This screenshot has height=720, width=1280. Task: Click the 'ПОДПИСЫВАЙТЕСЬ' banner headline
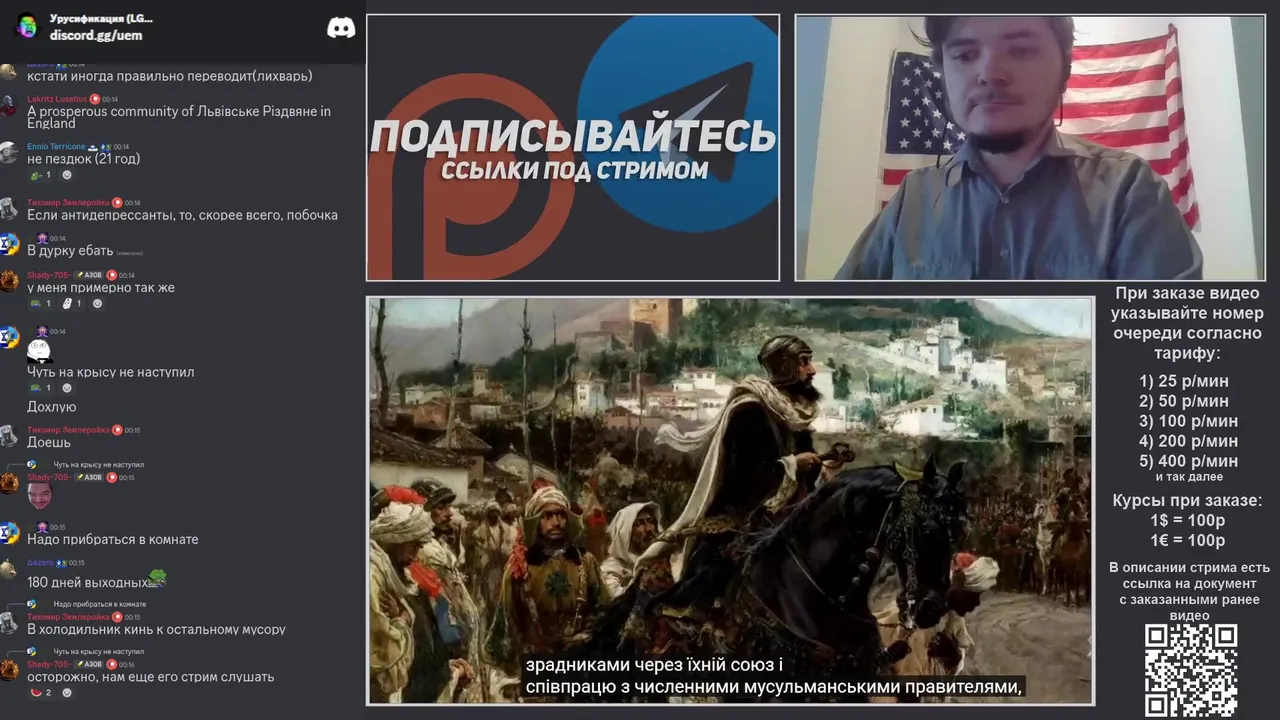click(573, 136)
